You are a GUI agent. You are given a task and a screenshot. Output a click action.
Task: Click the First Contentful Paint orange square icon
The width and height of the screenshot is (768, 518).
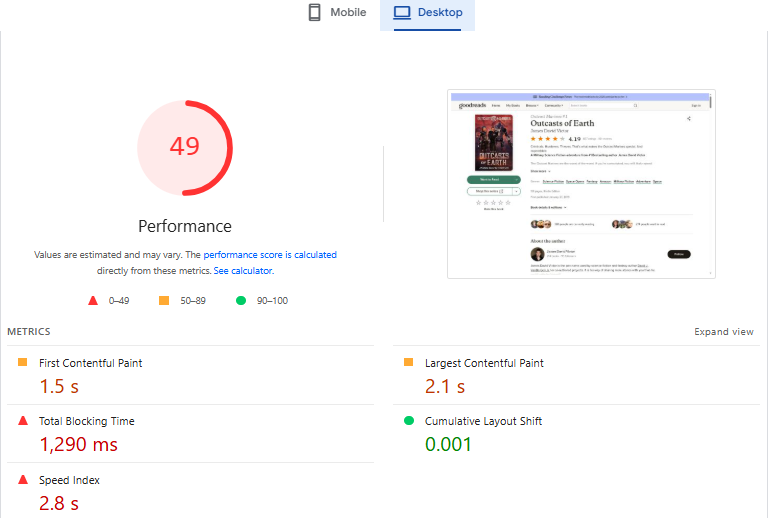coord(23,362)
